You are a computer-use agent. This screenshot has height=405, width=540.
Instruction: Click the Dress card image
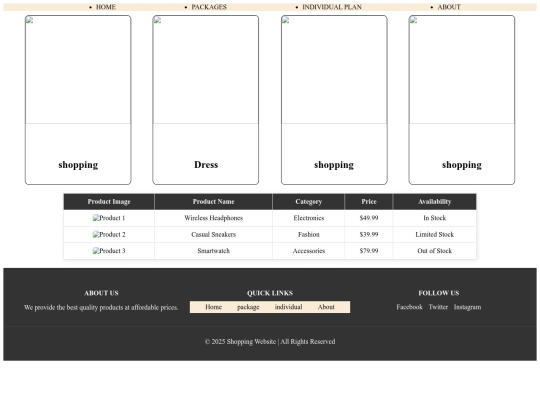tap(206, 70)
